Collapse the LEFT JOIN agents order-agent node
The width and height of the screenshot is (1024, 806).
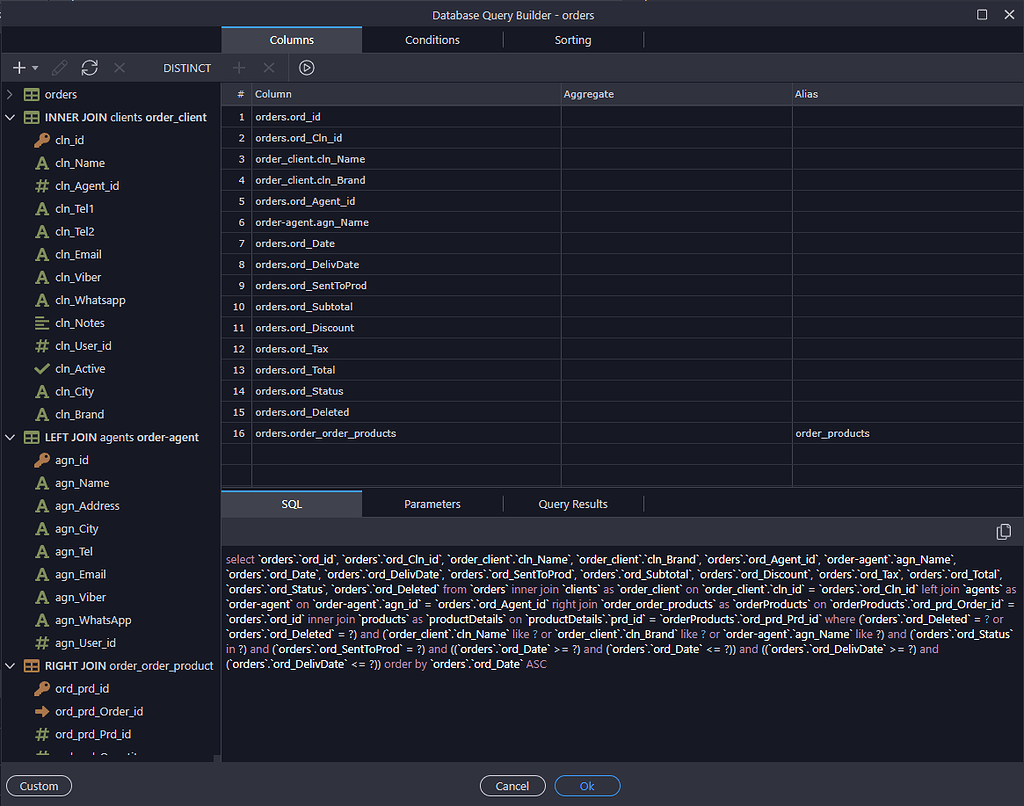tap(10, 437)
